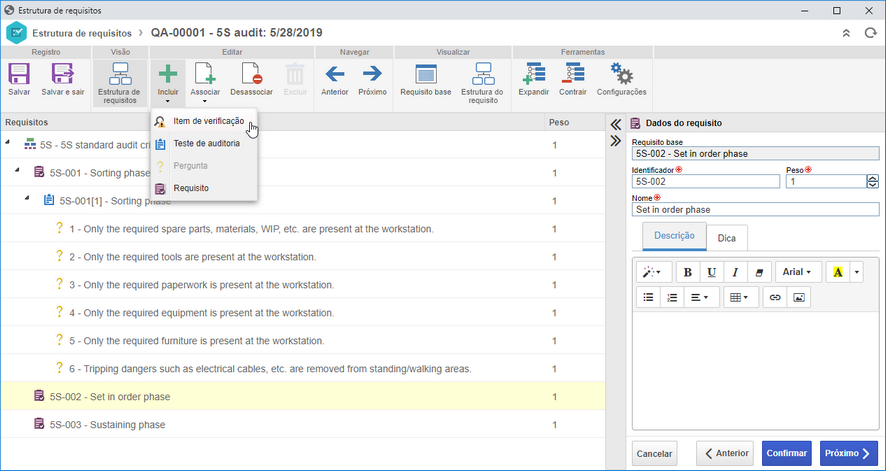
Task: Click the Peso number input field
Action: click(826, 181)
